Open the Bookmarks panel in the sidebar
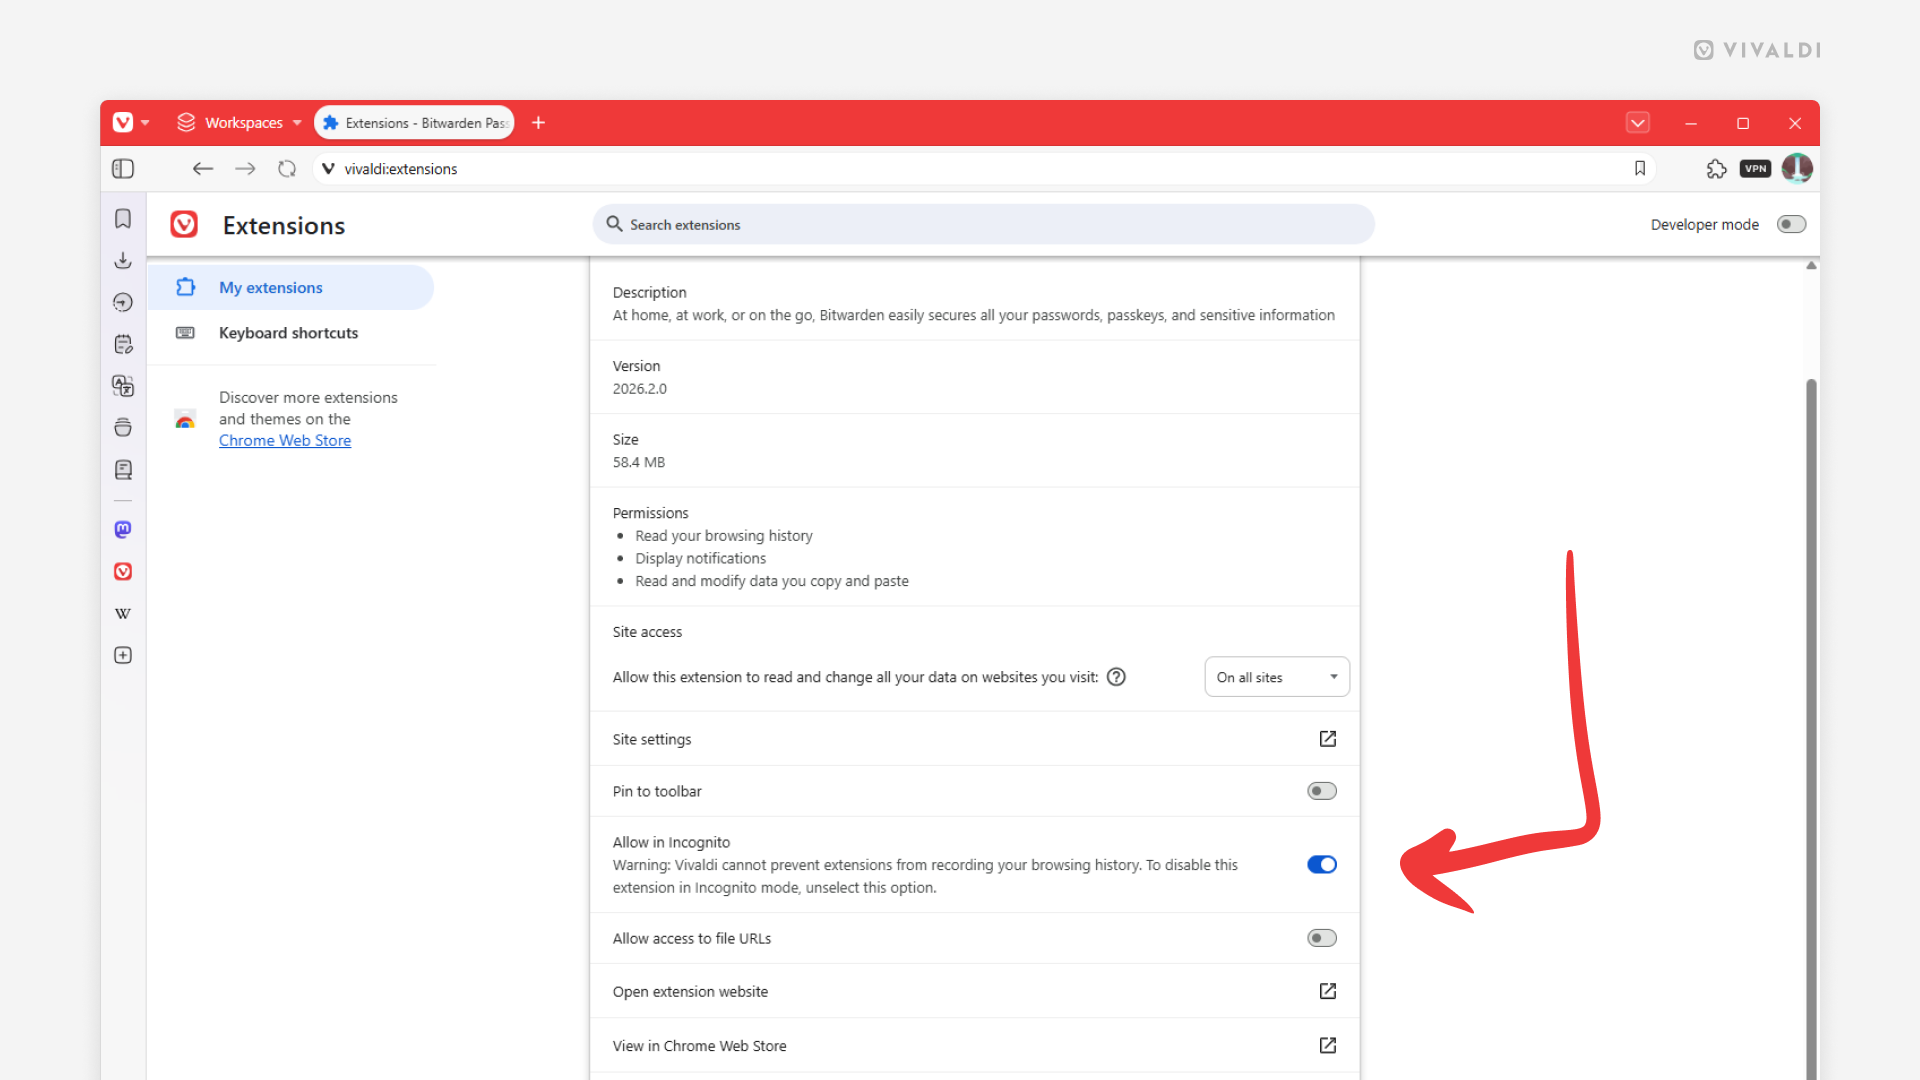 click(123, 219)
